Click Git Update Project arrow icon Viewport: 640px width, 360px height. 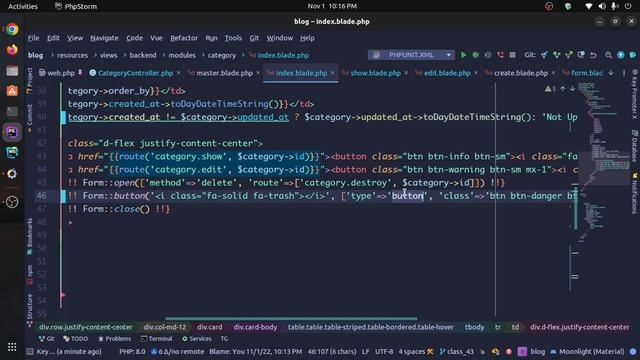(544, 55)
